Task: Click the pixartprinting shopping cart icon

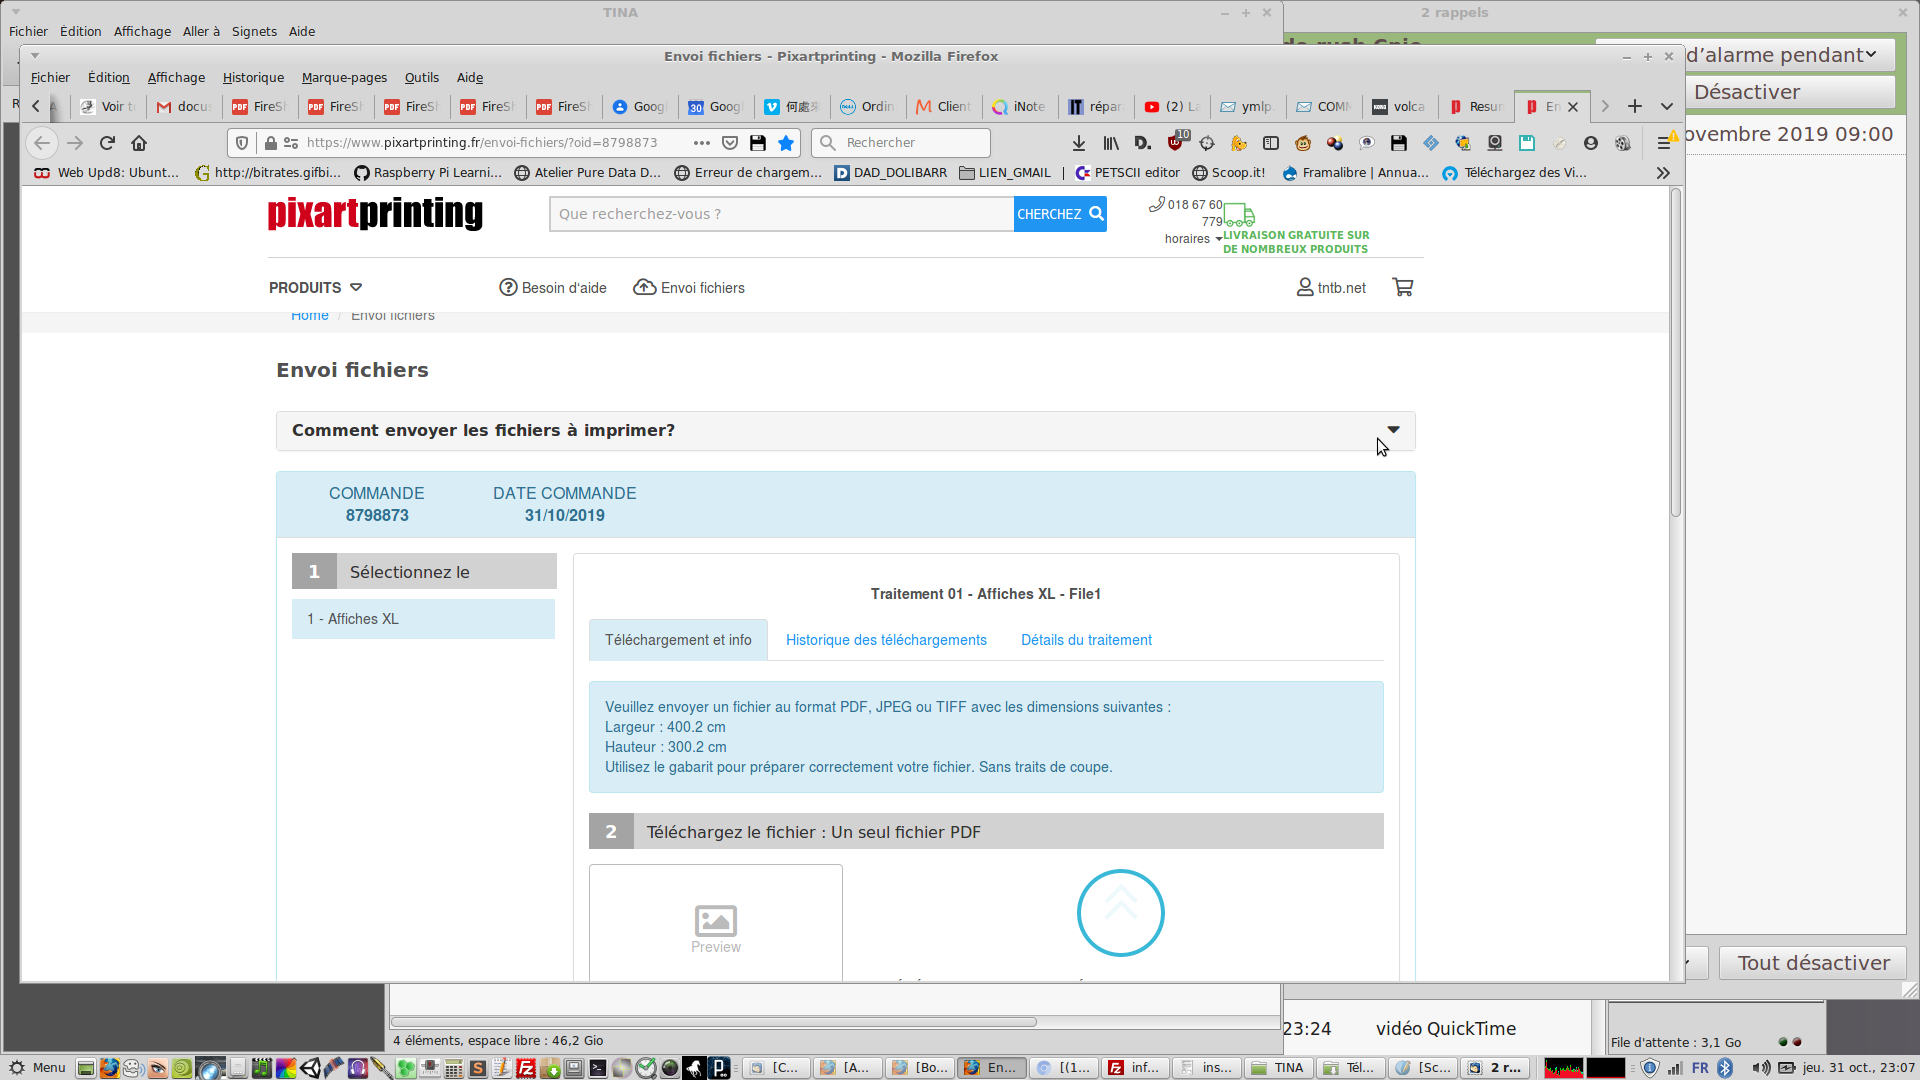Action: pyautogui.click(x=1403, y=288)
